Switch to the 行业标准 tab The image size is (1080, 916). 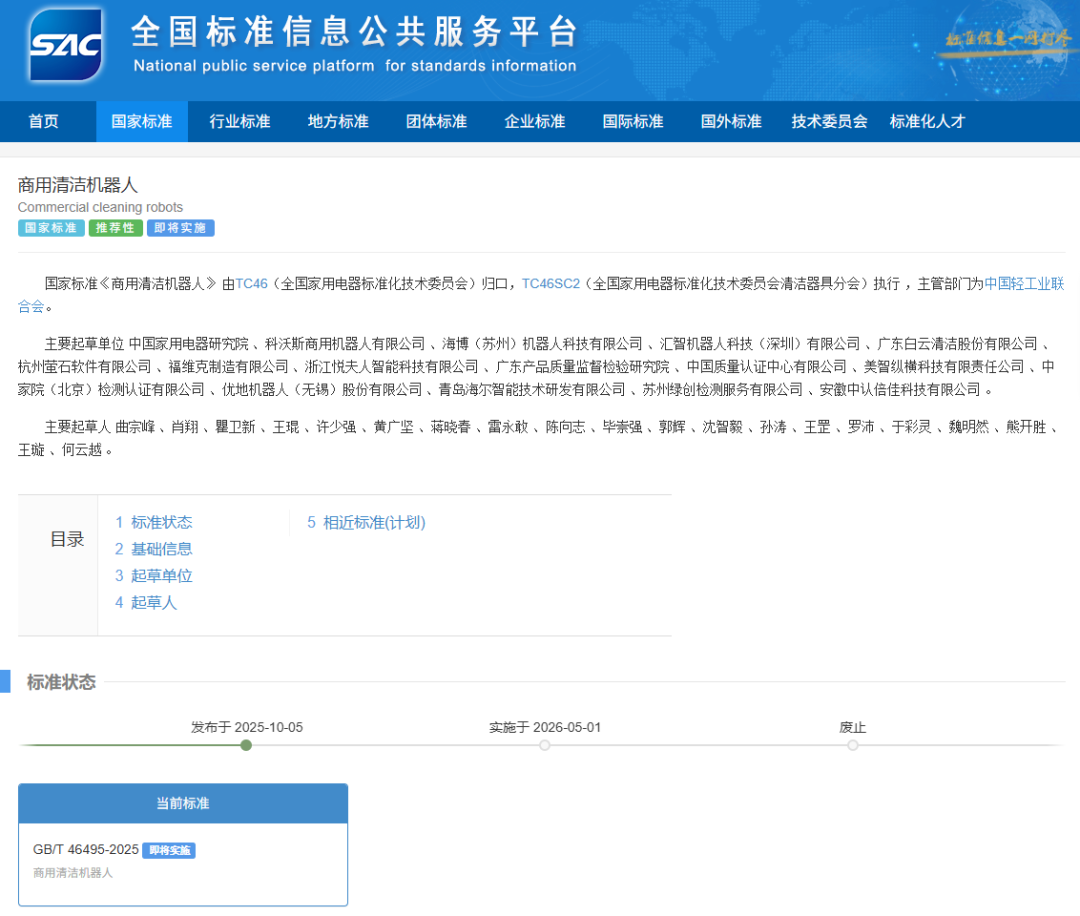pyautogui.click(x=240, y=121)
